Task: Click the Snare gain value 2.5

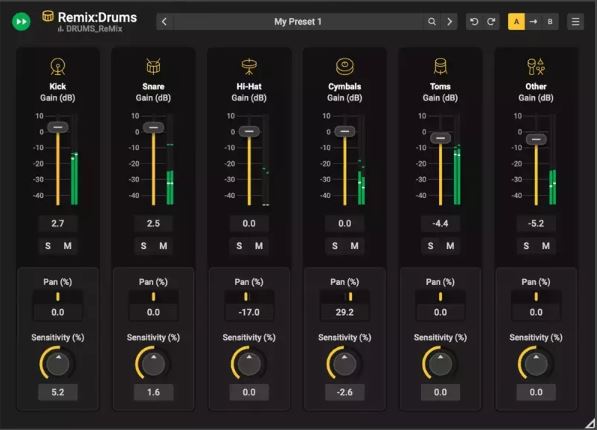Action: 153,224
